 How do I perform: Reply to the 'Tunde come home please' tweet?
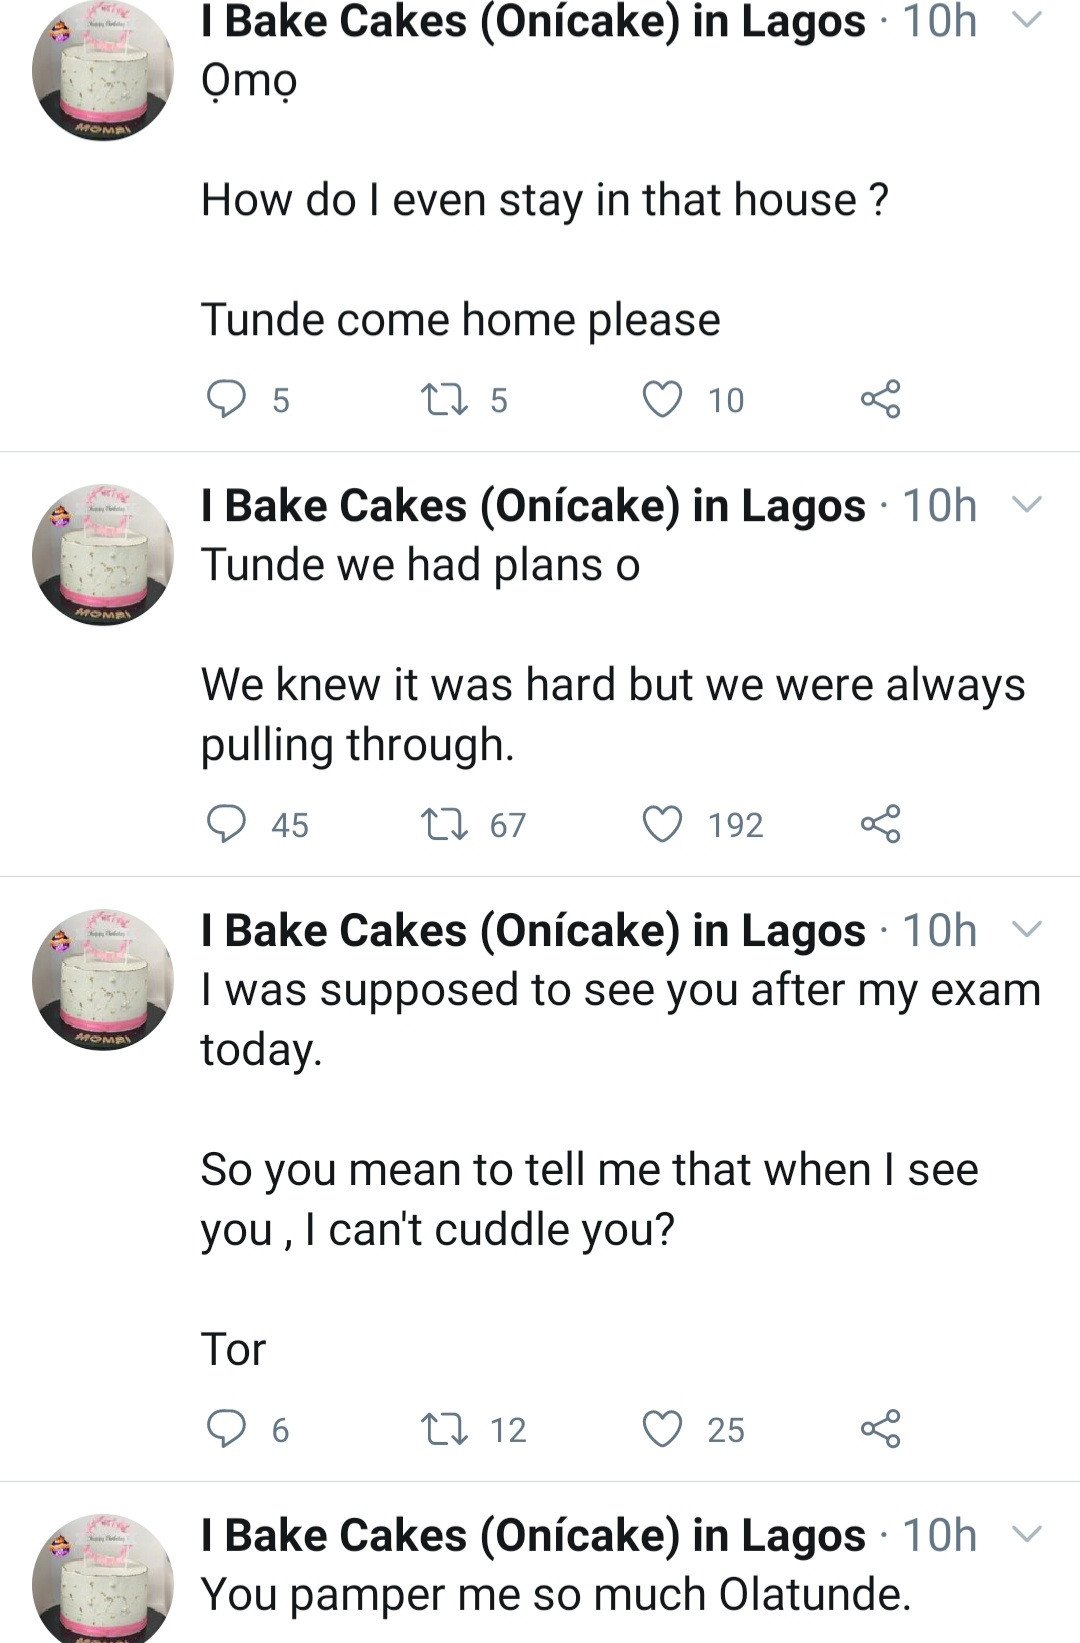[226, 399]
